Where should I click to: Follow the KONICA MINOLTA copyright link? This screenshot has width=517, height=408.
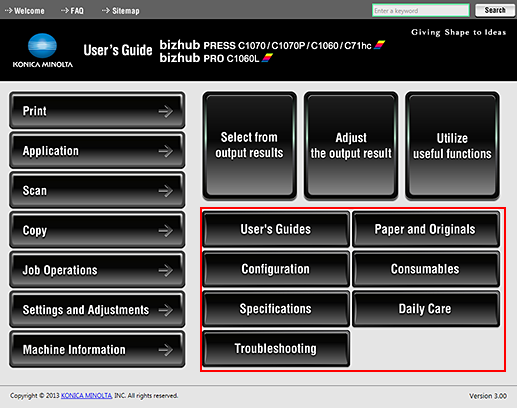(x=86, y=396)
